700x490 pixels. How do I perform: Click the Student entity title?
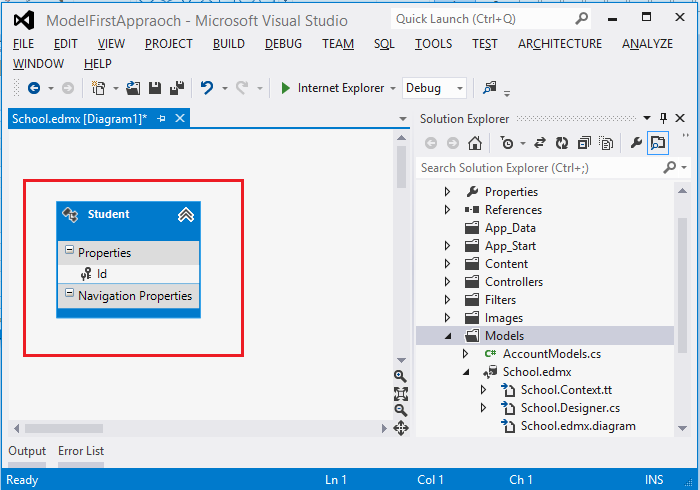point(108,214)
